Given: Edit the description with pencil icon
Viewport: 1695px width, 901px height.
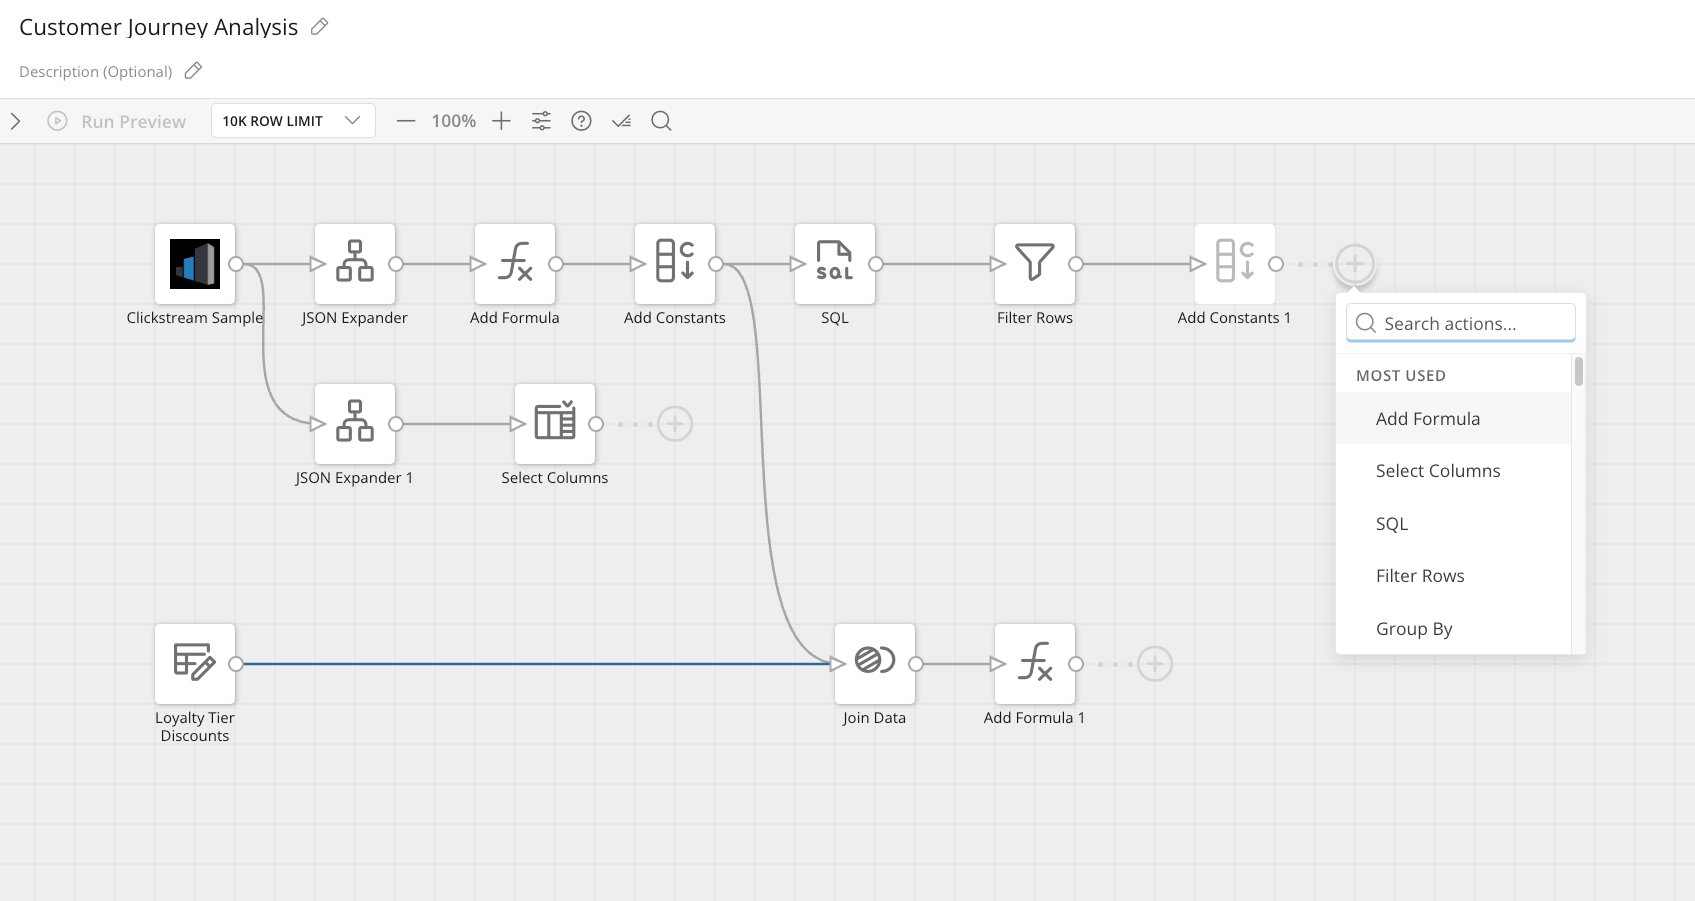Looking at the screenshot, I should pyautogui.click(x=193, y=71).
